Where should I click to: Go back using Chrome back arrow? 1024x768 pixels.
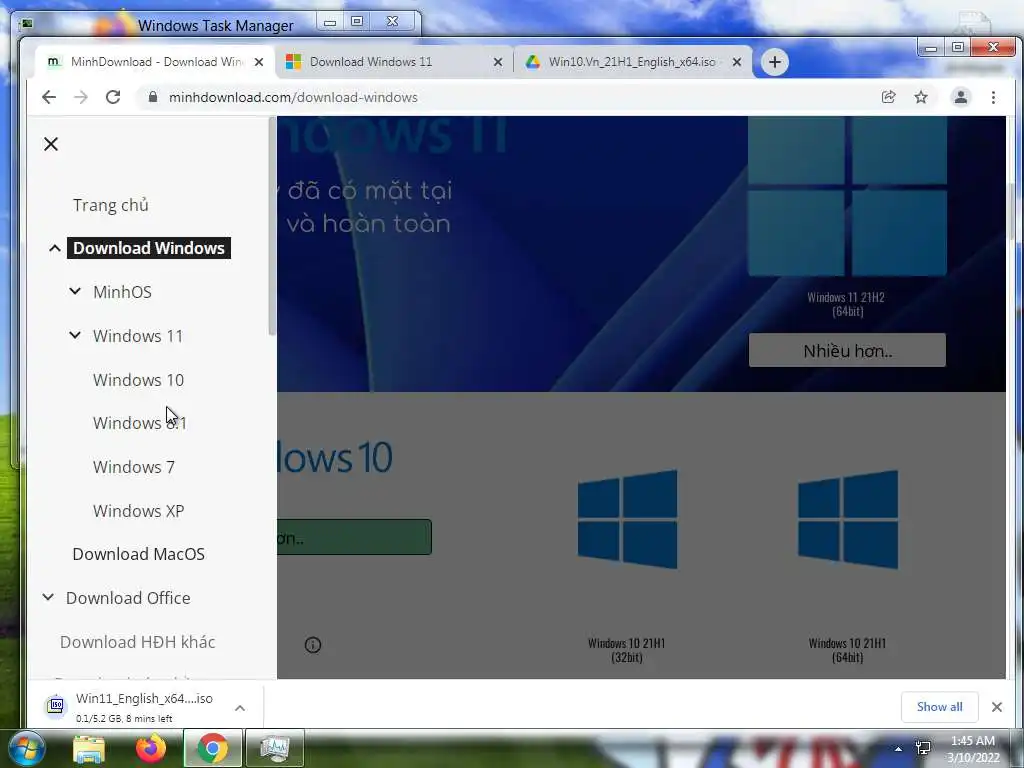pyautogui.click(x=49, y=97)
